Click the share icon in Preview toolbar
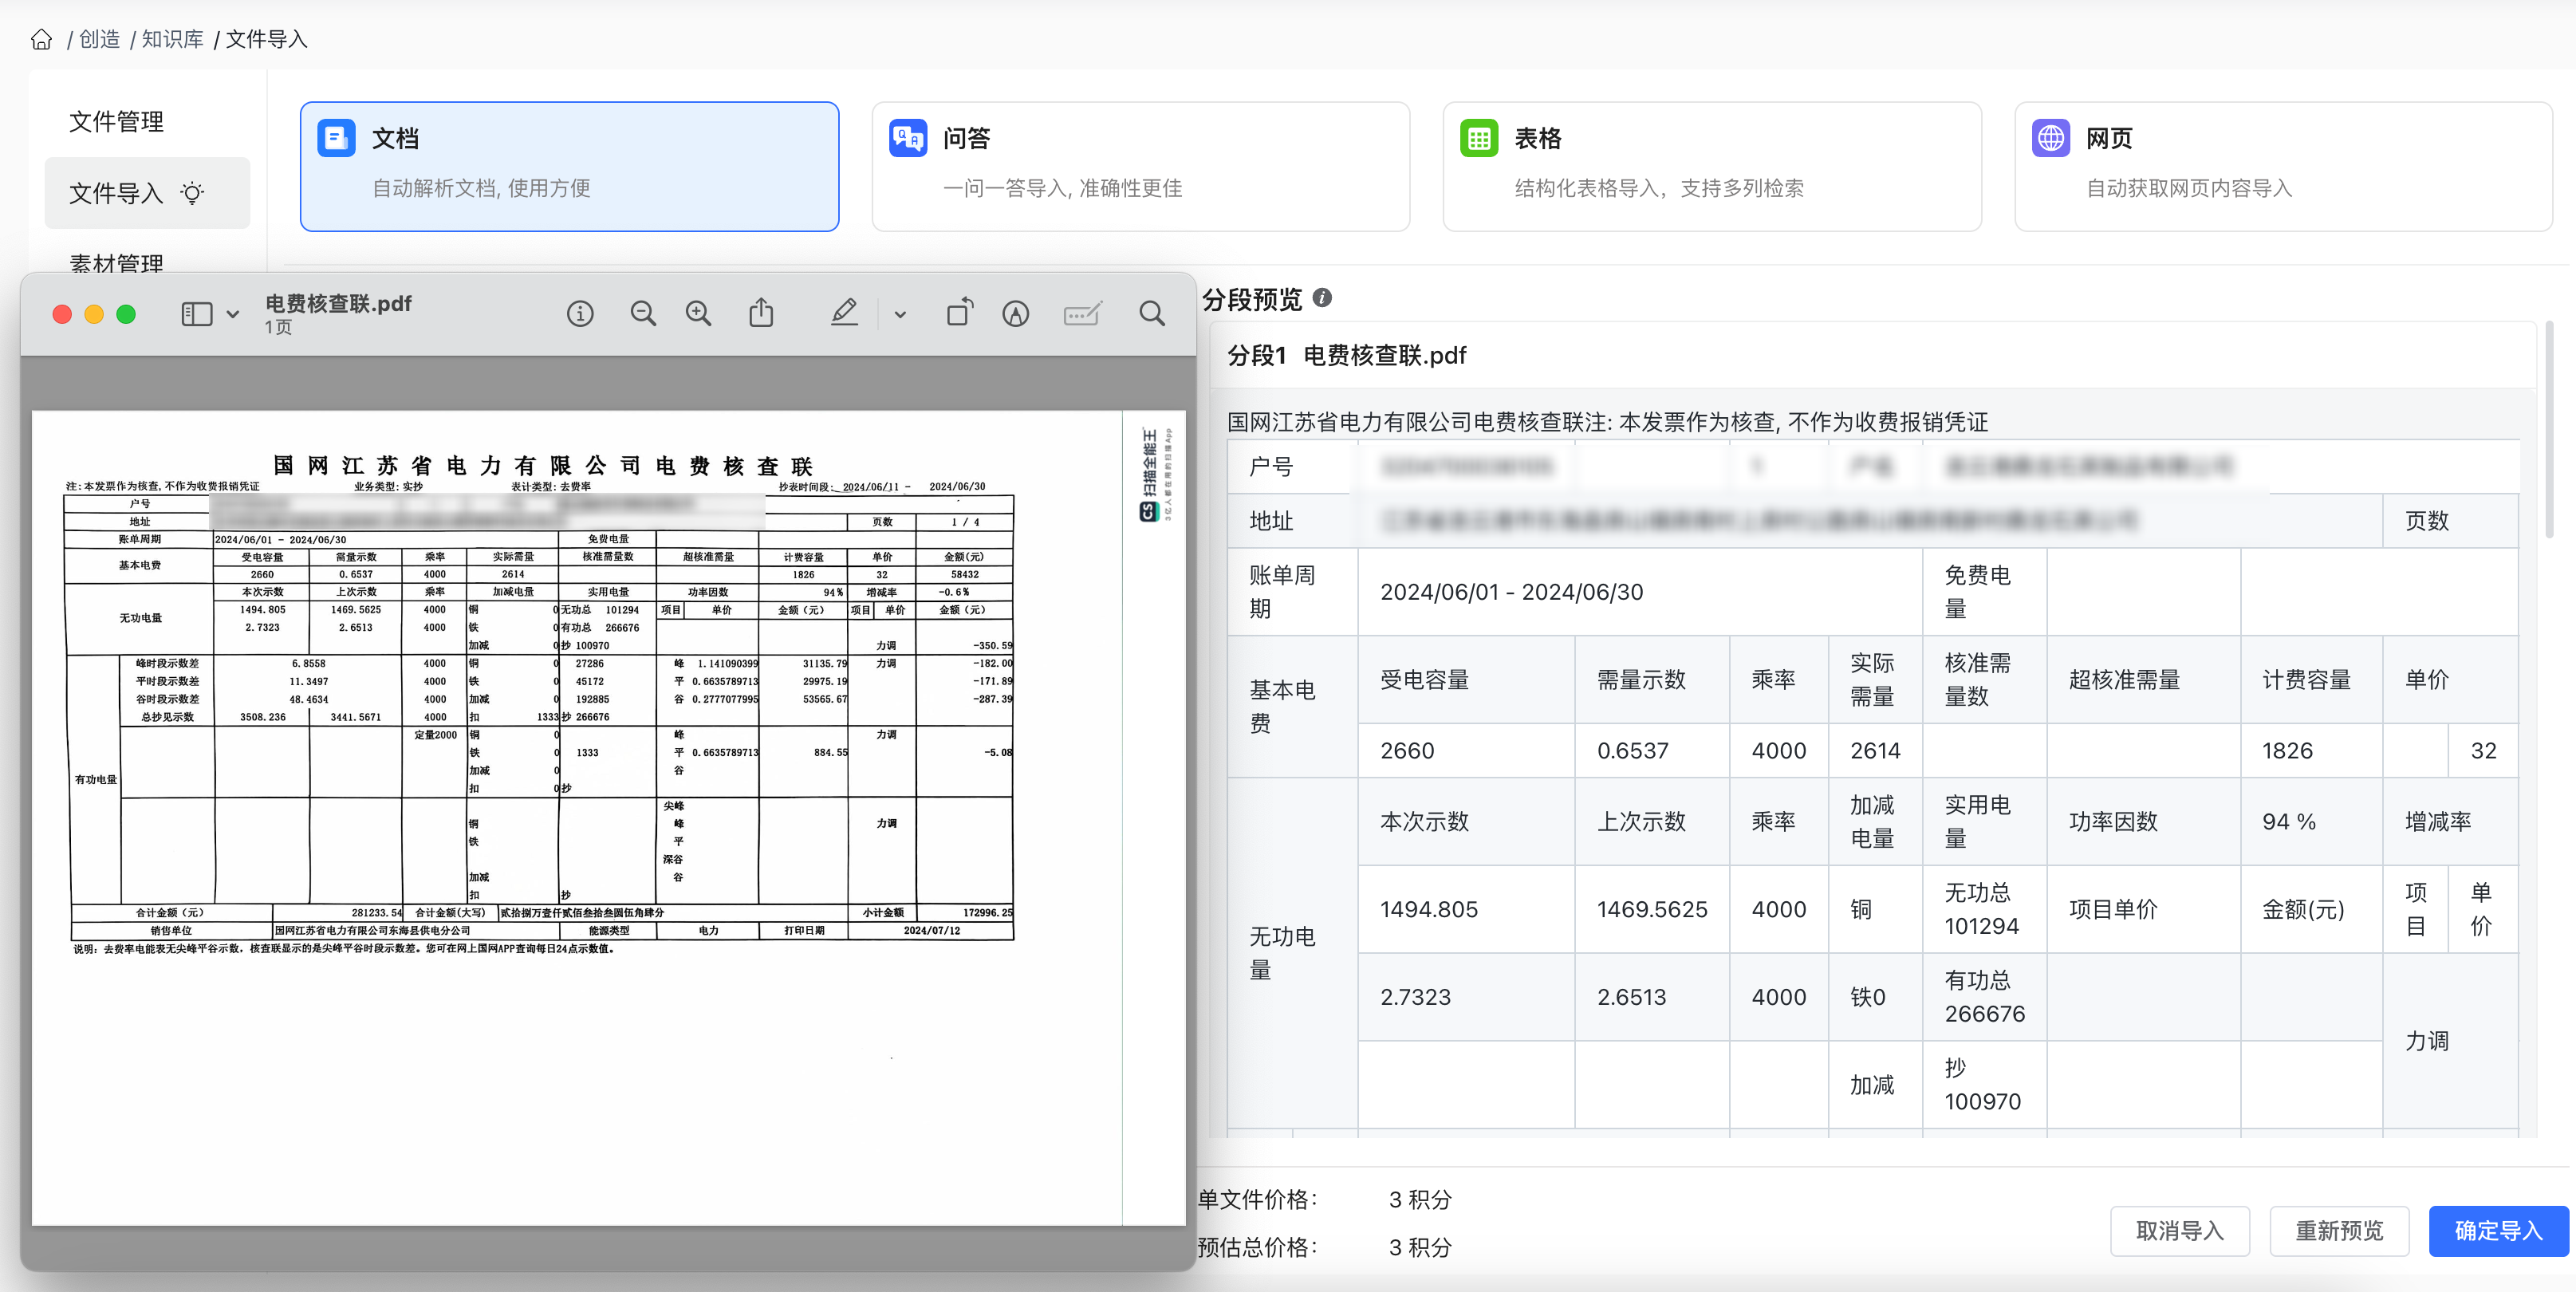This screenshot has height=1292, width=2576. (761, 313)
